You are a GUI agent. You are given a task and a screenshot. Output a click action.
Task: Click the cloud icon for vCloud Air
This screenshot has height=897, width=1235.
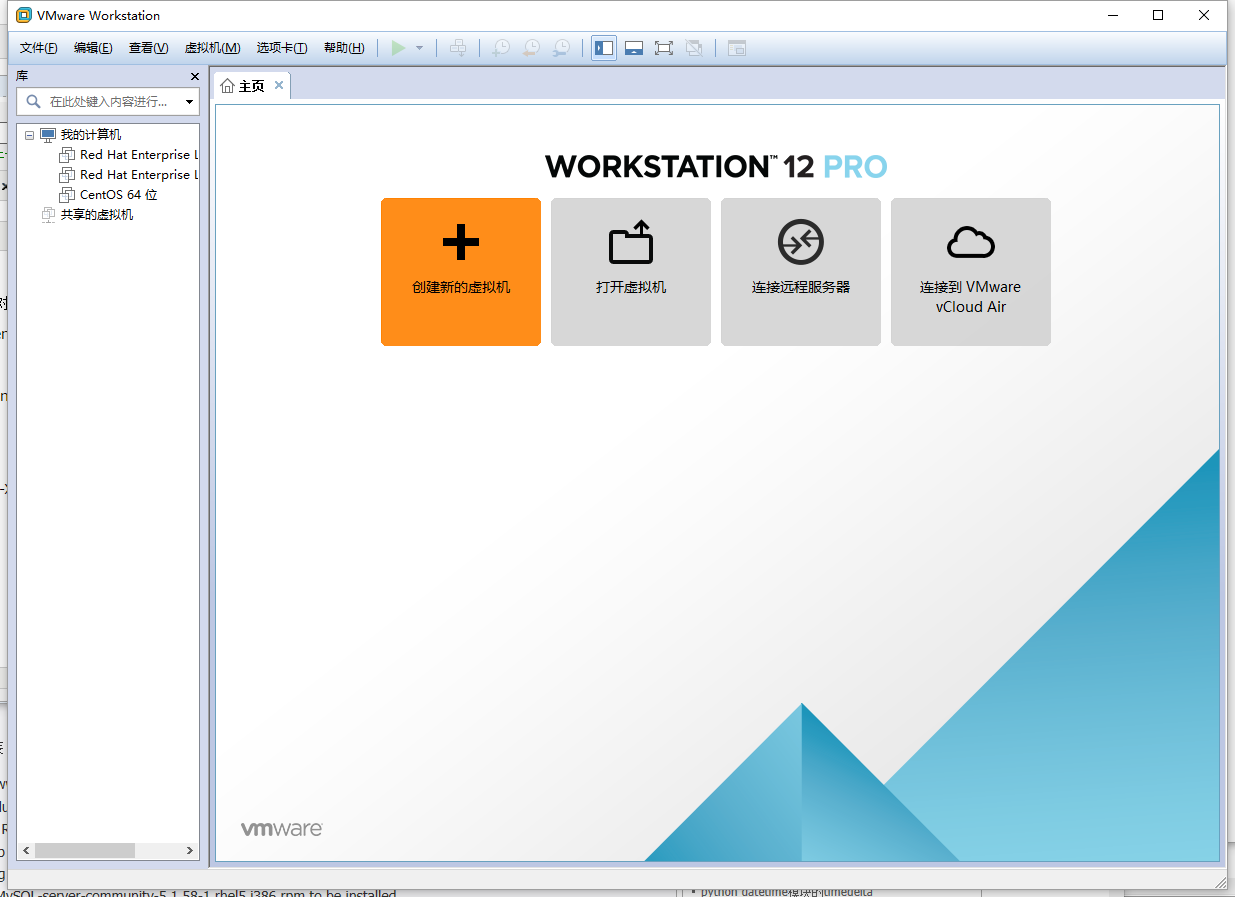tap(971, 242)
